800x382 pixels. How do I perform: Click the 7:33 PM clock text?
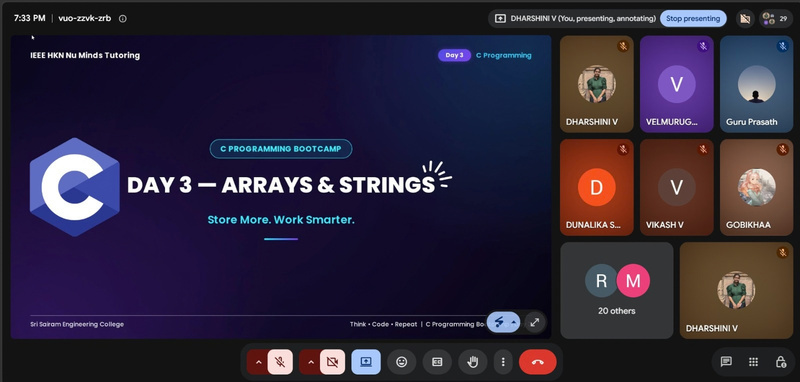30,18
